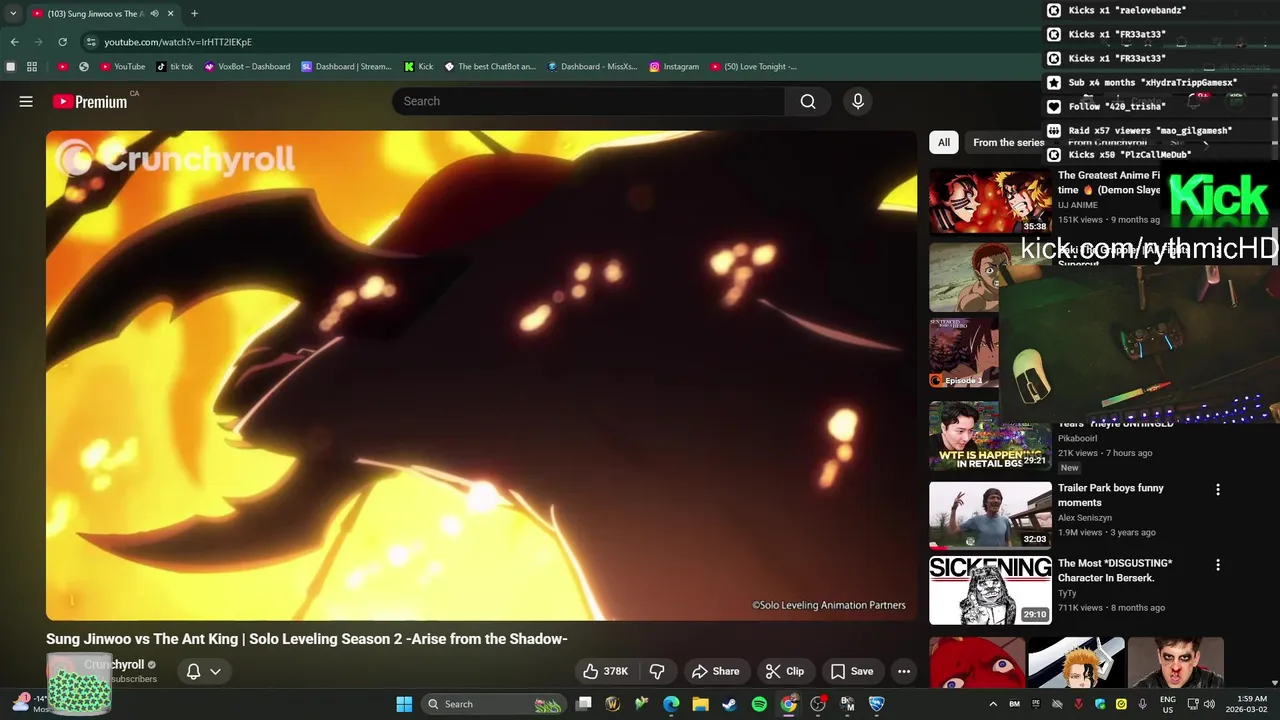Open the Kick bookmark
Screen dimensions: 1280x720
tap(419, 67)
